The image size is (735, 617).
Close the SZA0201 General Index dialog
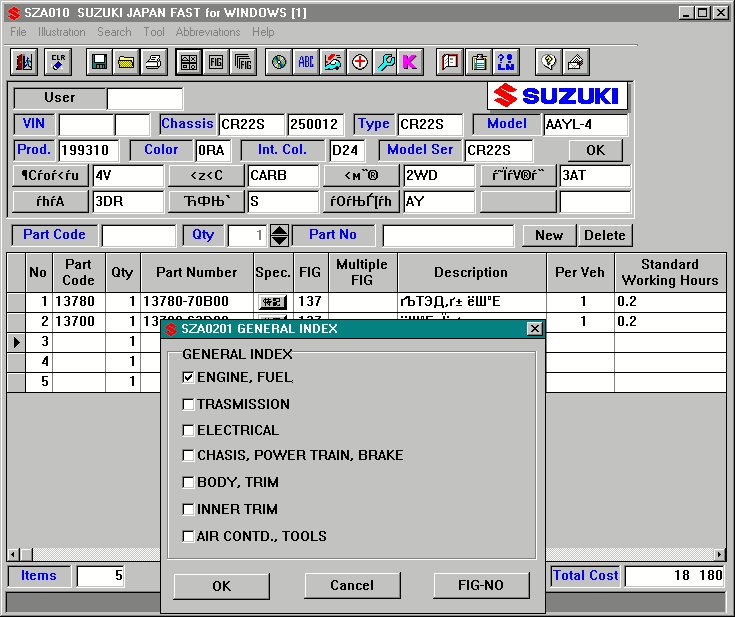click(534, 329)
